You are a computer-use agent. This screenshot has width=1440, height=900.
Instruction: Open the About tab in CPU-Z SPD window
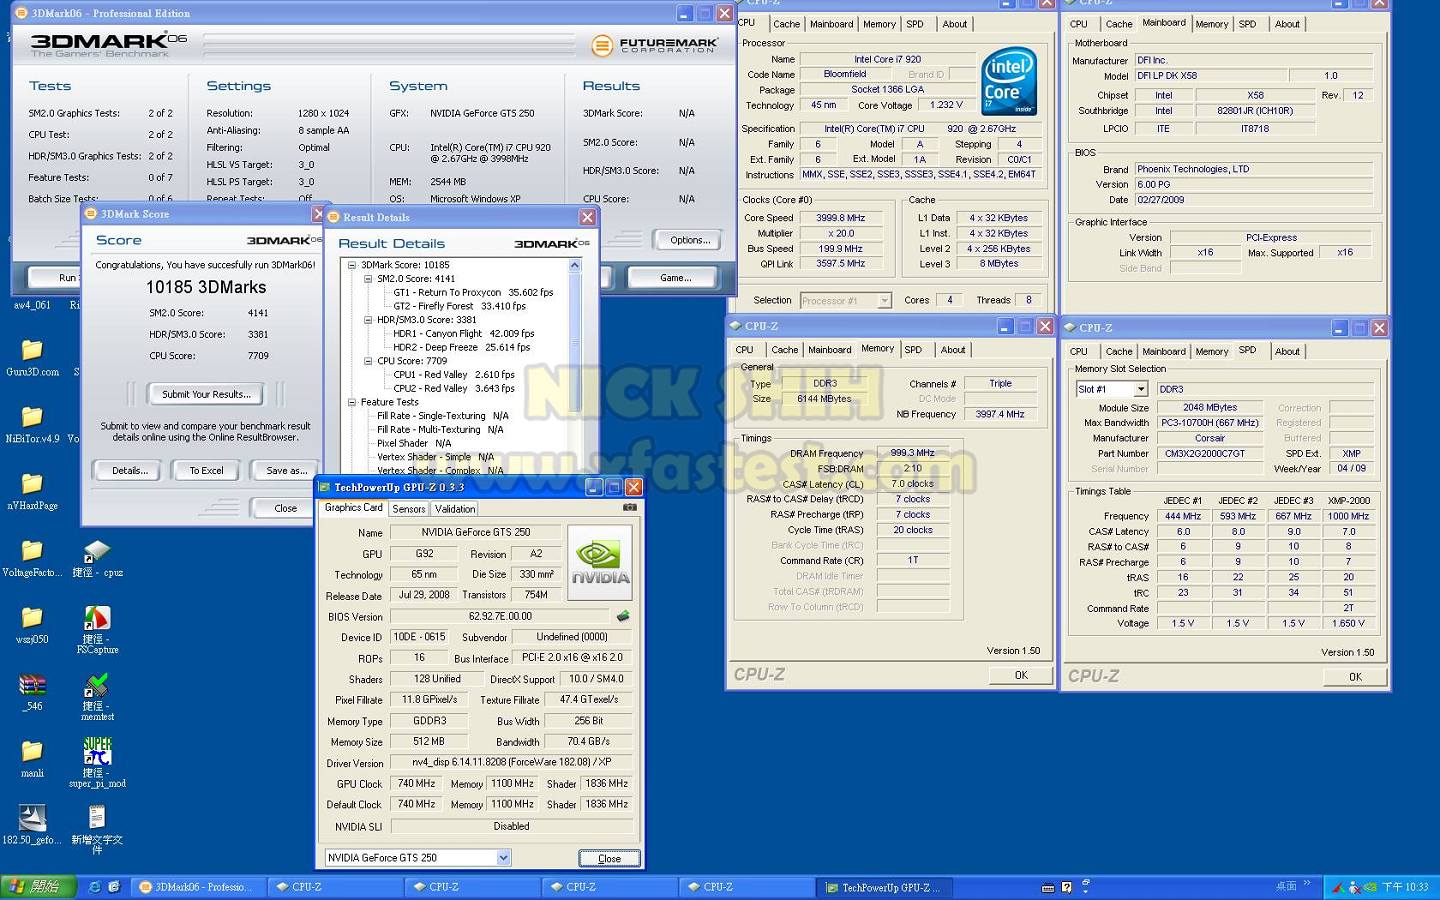pos(1287,351)
